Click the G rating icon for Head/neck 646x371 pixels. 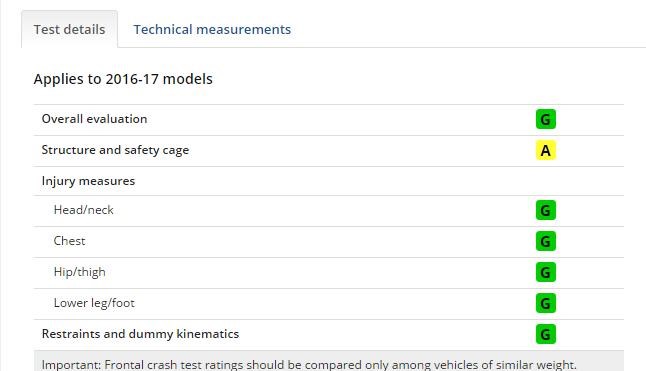point(545,210)
